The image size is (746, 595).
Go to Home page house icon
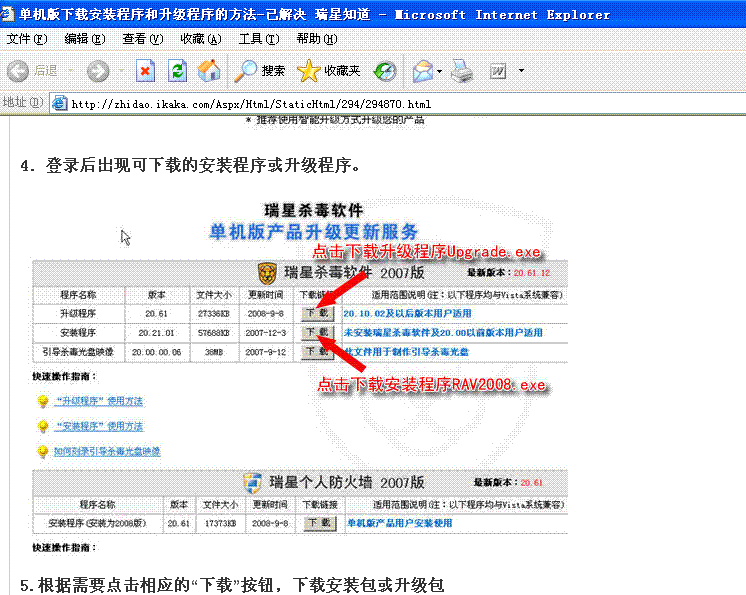point(209,71)
